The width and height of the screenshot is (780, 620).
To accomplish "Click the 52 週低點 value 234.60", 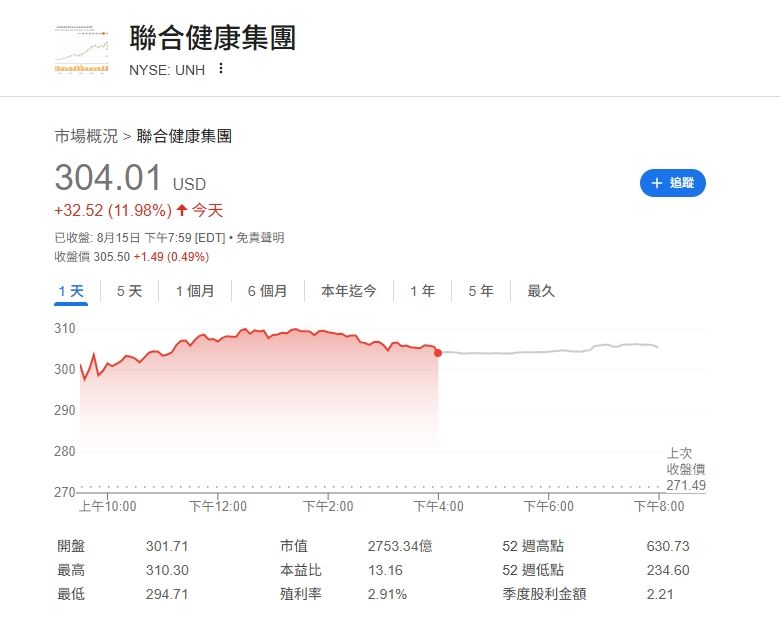I will click(x=668, y=570).
